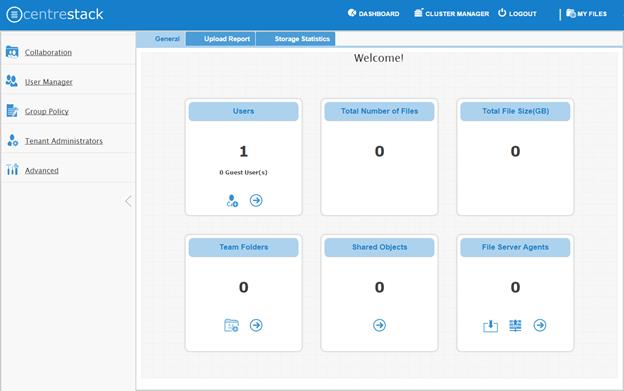
Task: Click the arrow icon in Users card
Action: point(256,200)
